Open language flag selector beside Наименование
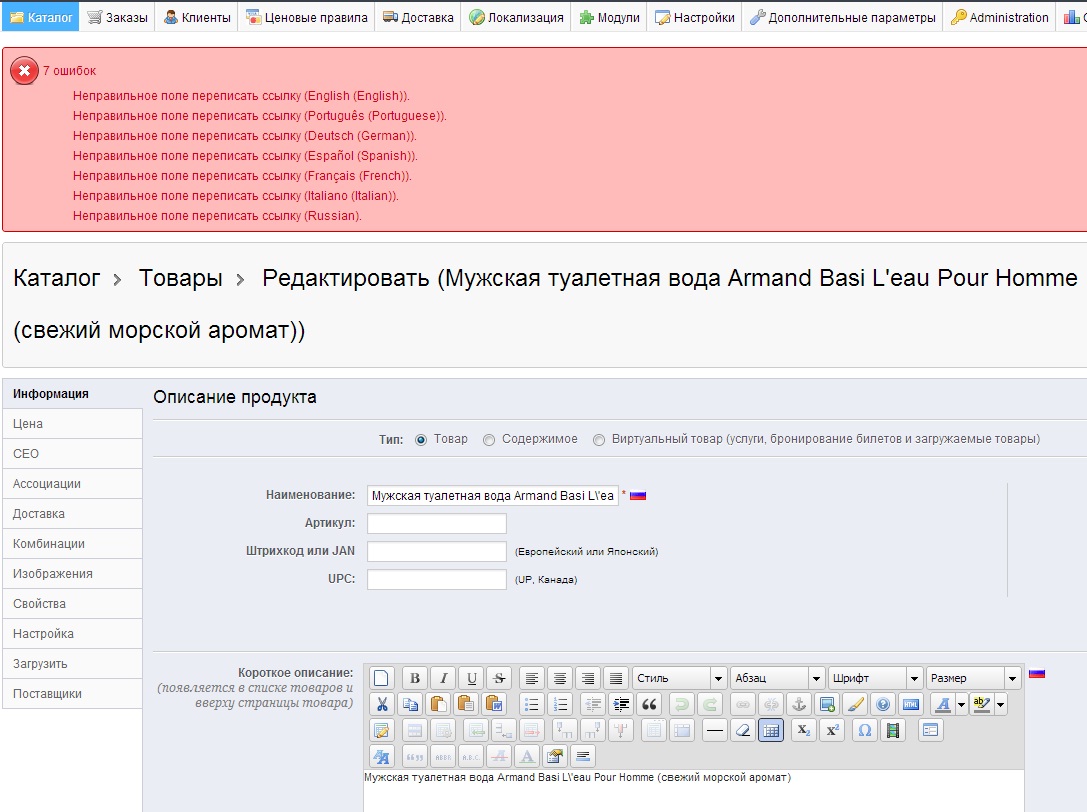Image resolution: width=1087 pixels, height=812 pixels. [x=638, y=496]
